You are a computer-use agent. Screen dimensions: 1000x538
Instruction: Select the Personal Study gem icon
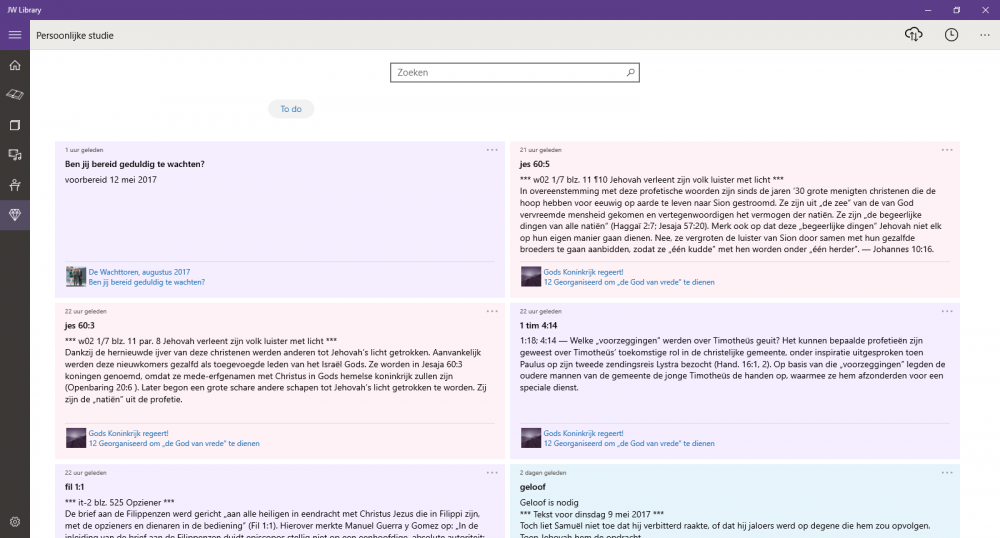15,215
